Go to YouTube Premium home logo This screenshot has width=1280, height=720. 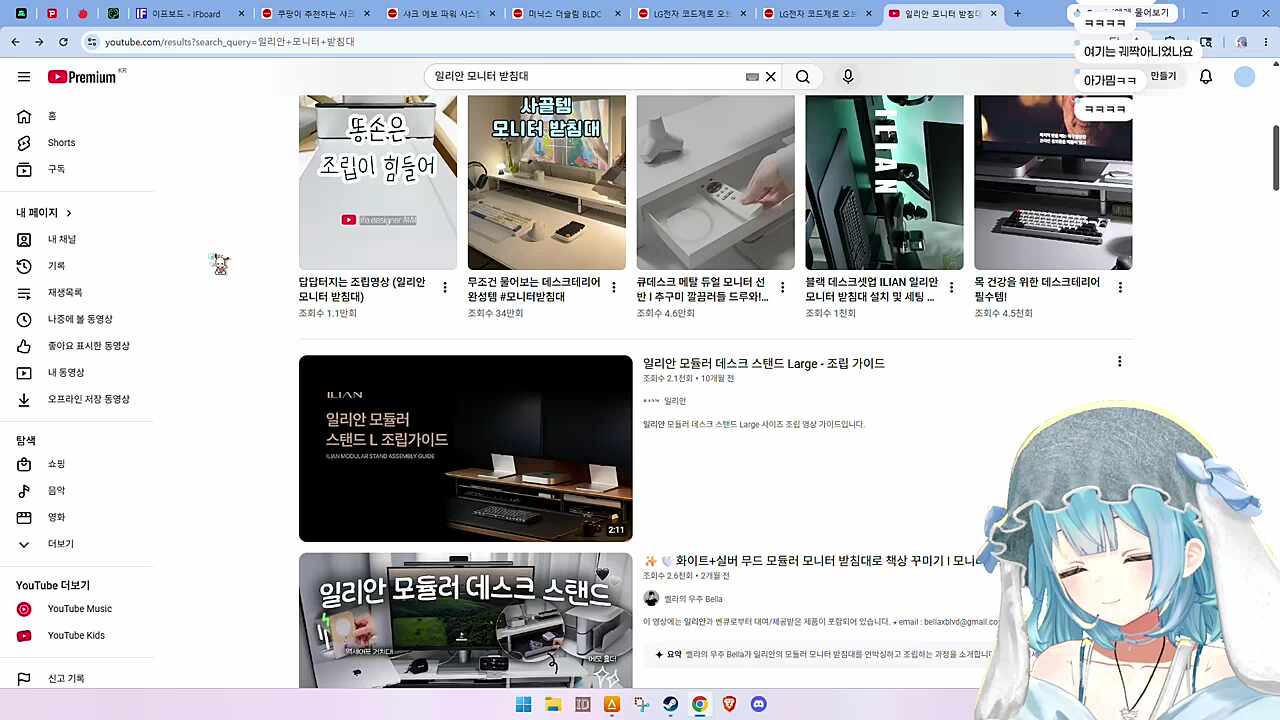click(82, 77)
